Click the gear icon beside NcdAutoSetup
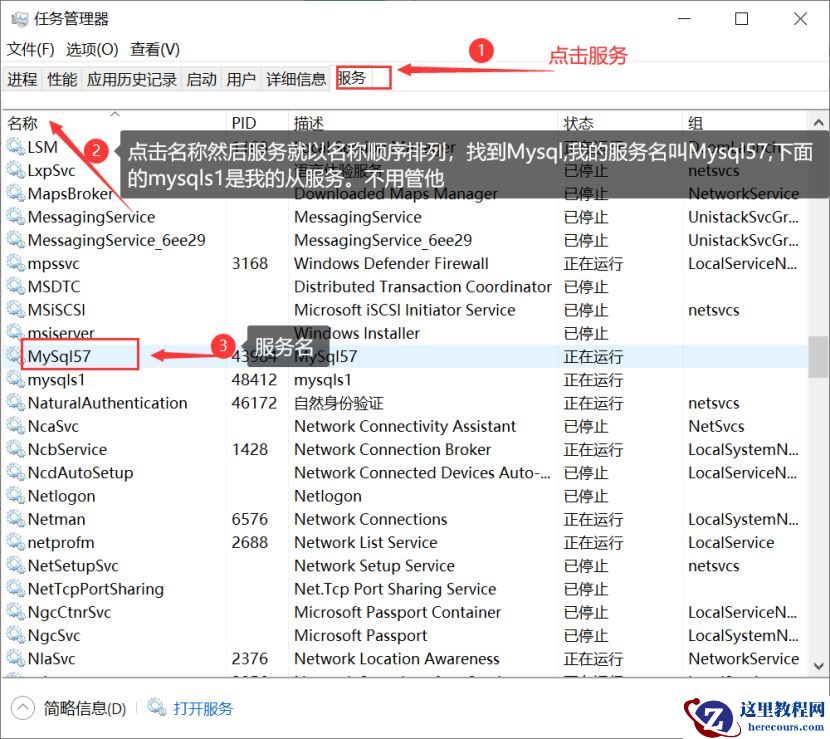 point(15,473)
